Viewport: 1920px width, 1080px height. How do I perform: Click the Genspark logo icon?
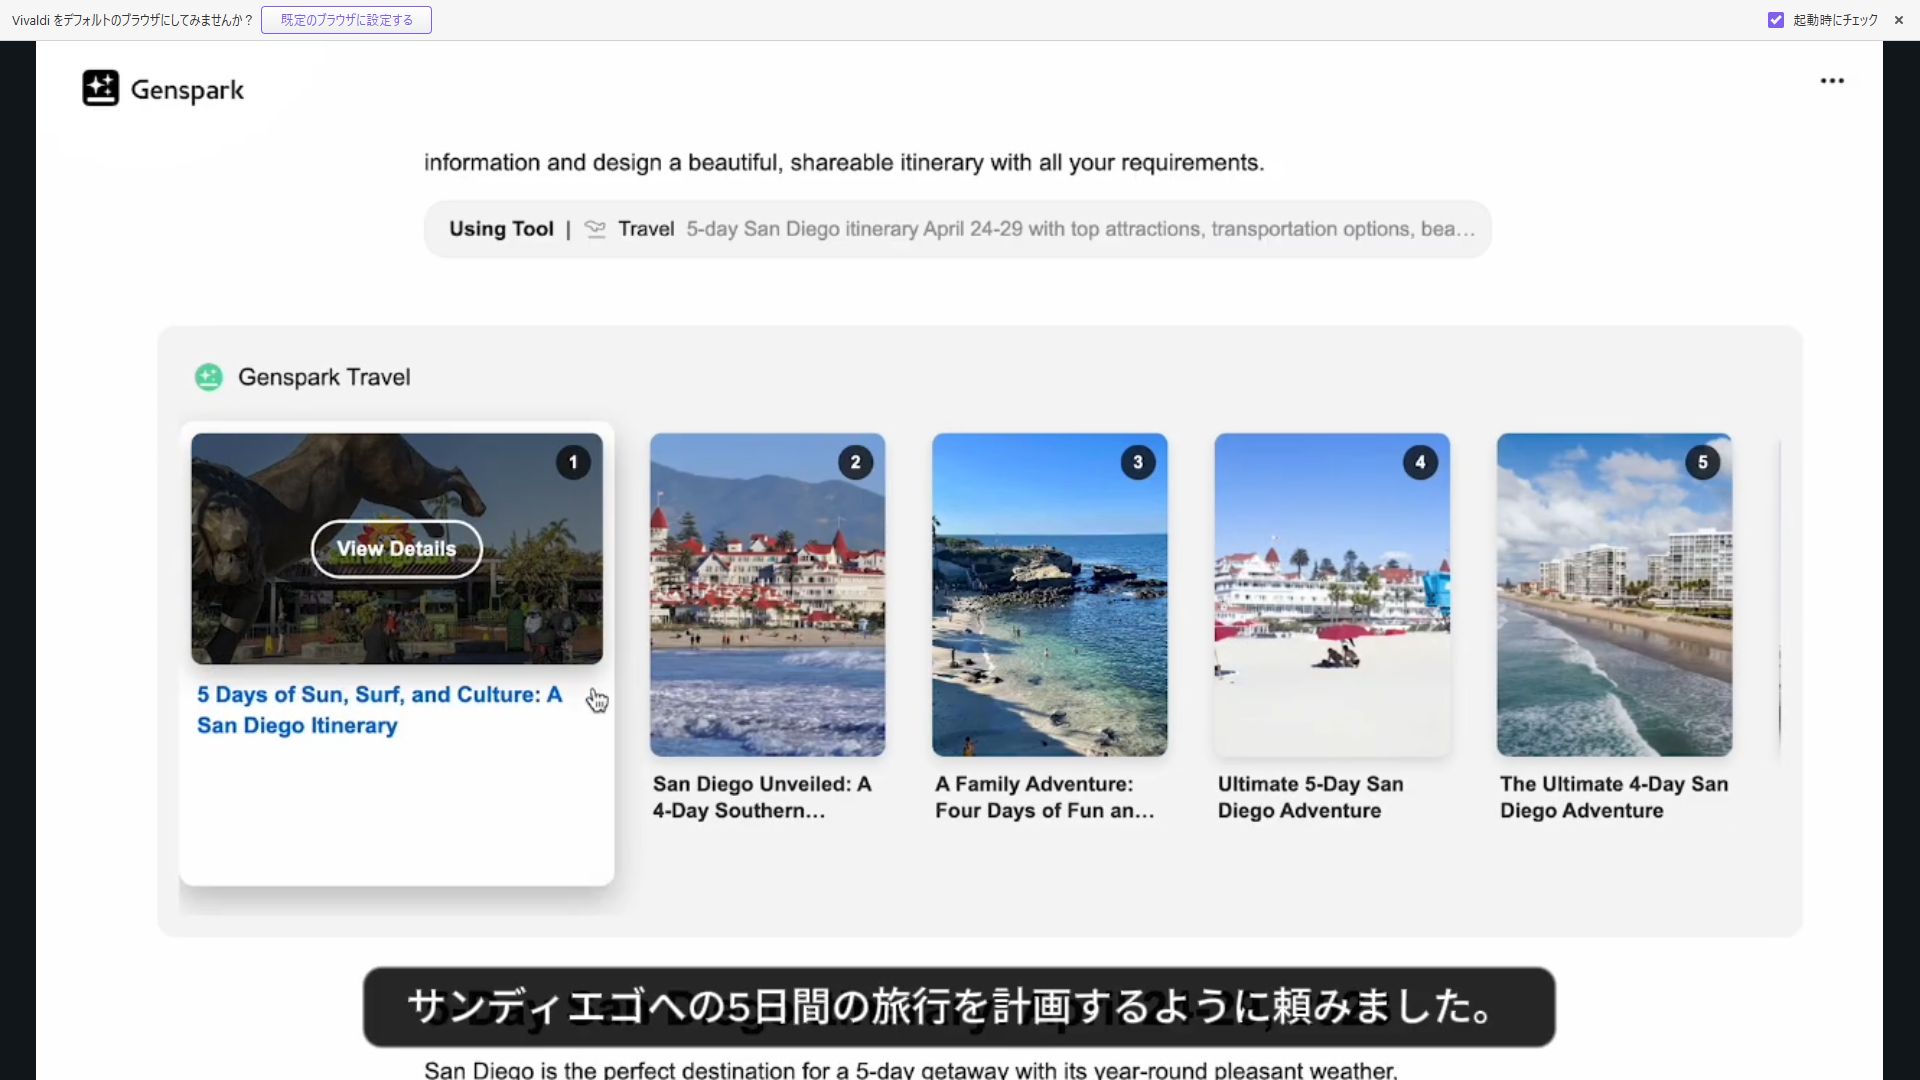(x=100, y=88)
